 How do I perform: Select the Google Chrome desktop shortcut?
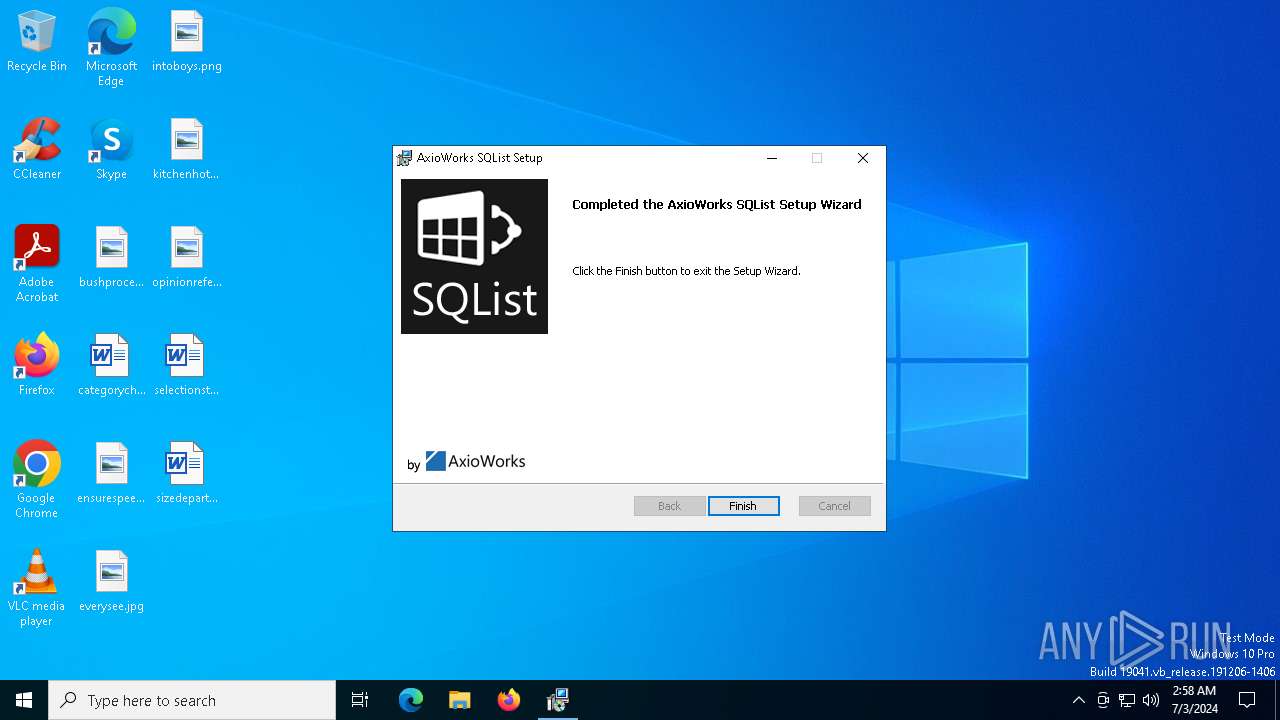click(x=37, y=480)
